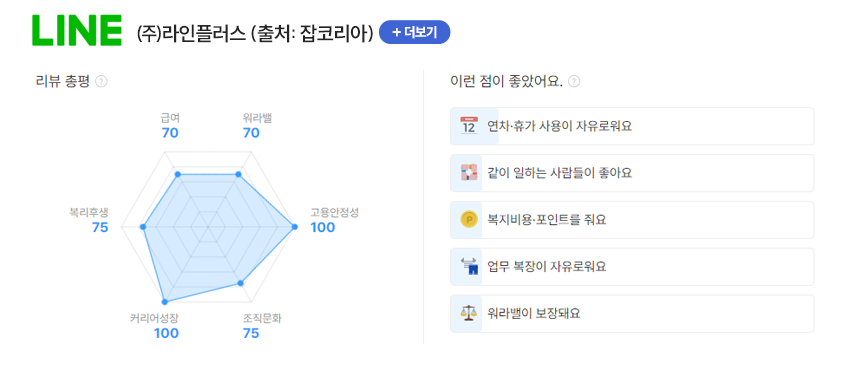Click the 조직문화 data point on chart
This screenshot has width=842, height=381.
[x=241, y=283]
